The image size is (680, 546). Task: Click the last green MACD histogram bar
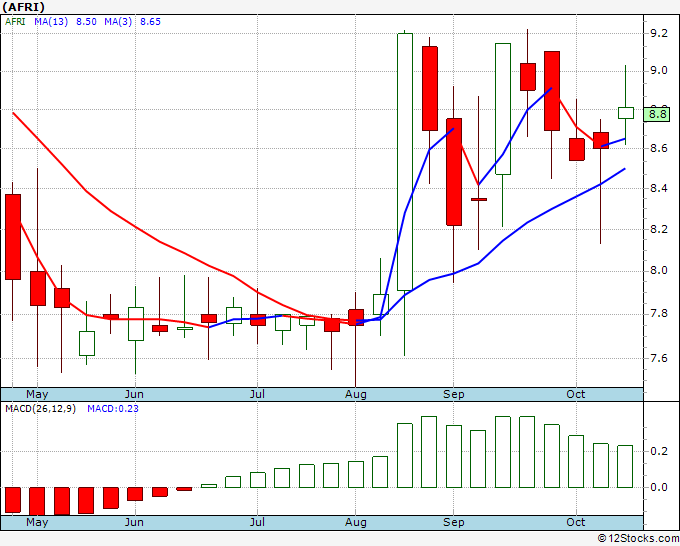pyautogui.click(x=625, y=466)
